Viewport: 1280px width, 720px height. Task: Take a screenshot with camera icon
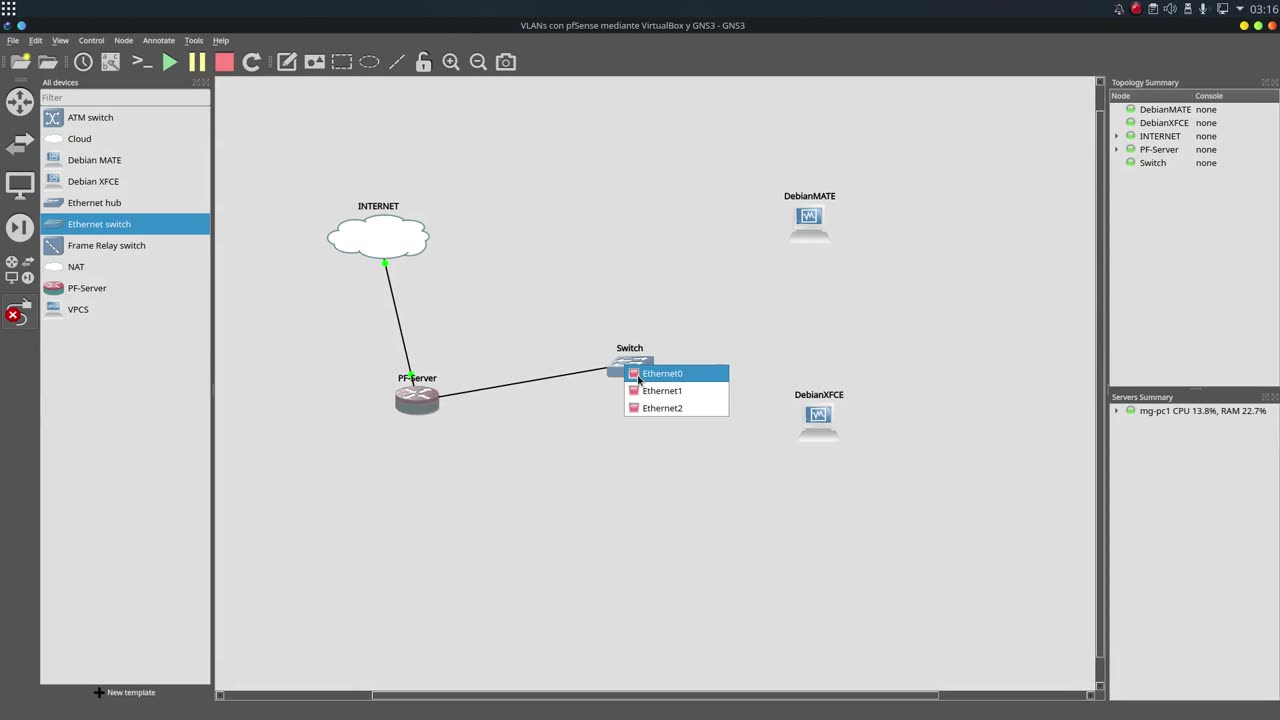(x=506, y=62)
